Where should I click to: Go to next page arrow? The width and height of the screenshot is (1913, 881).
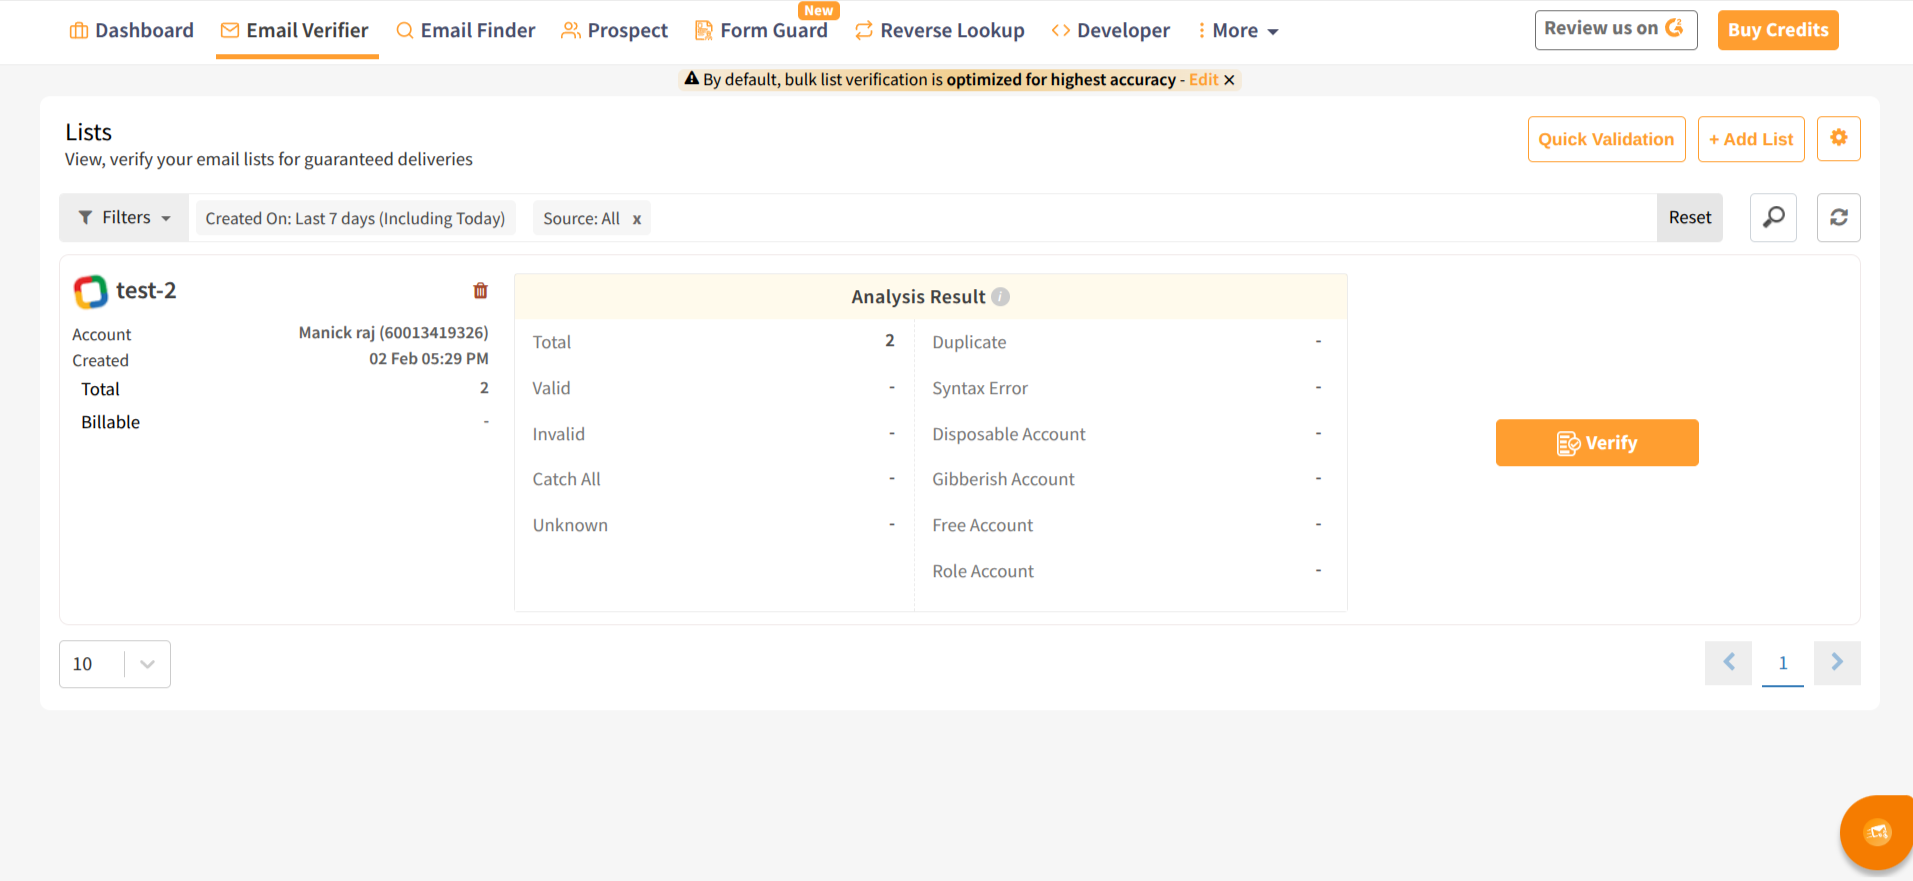tap(1837, 663)
